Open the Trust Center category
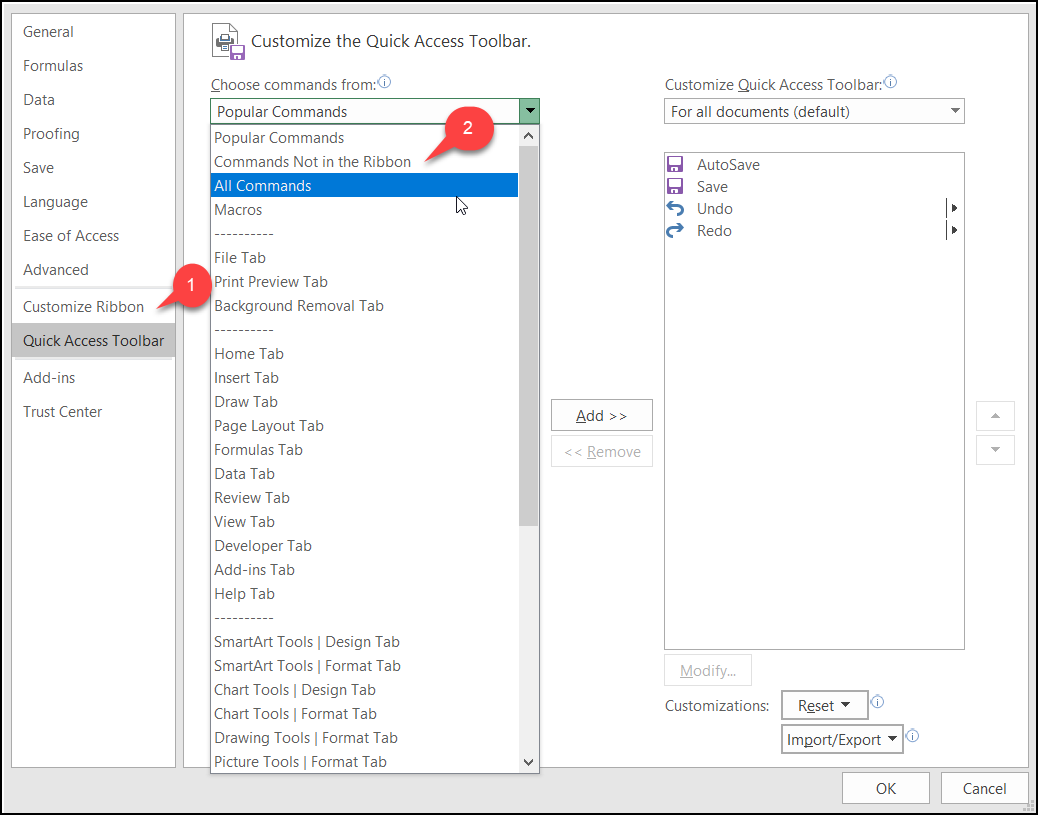Screen dimensions: 1038x815 click(63, 412)
